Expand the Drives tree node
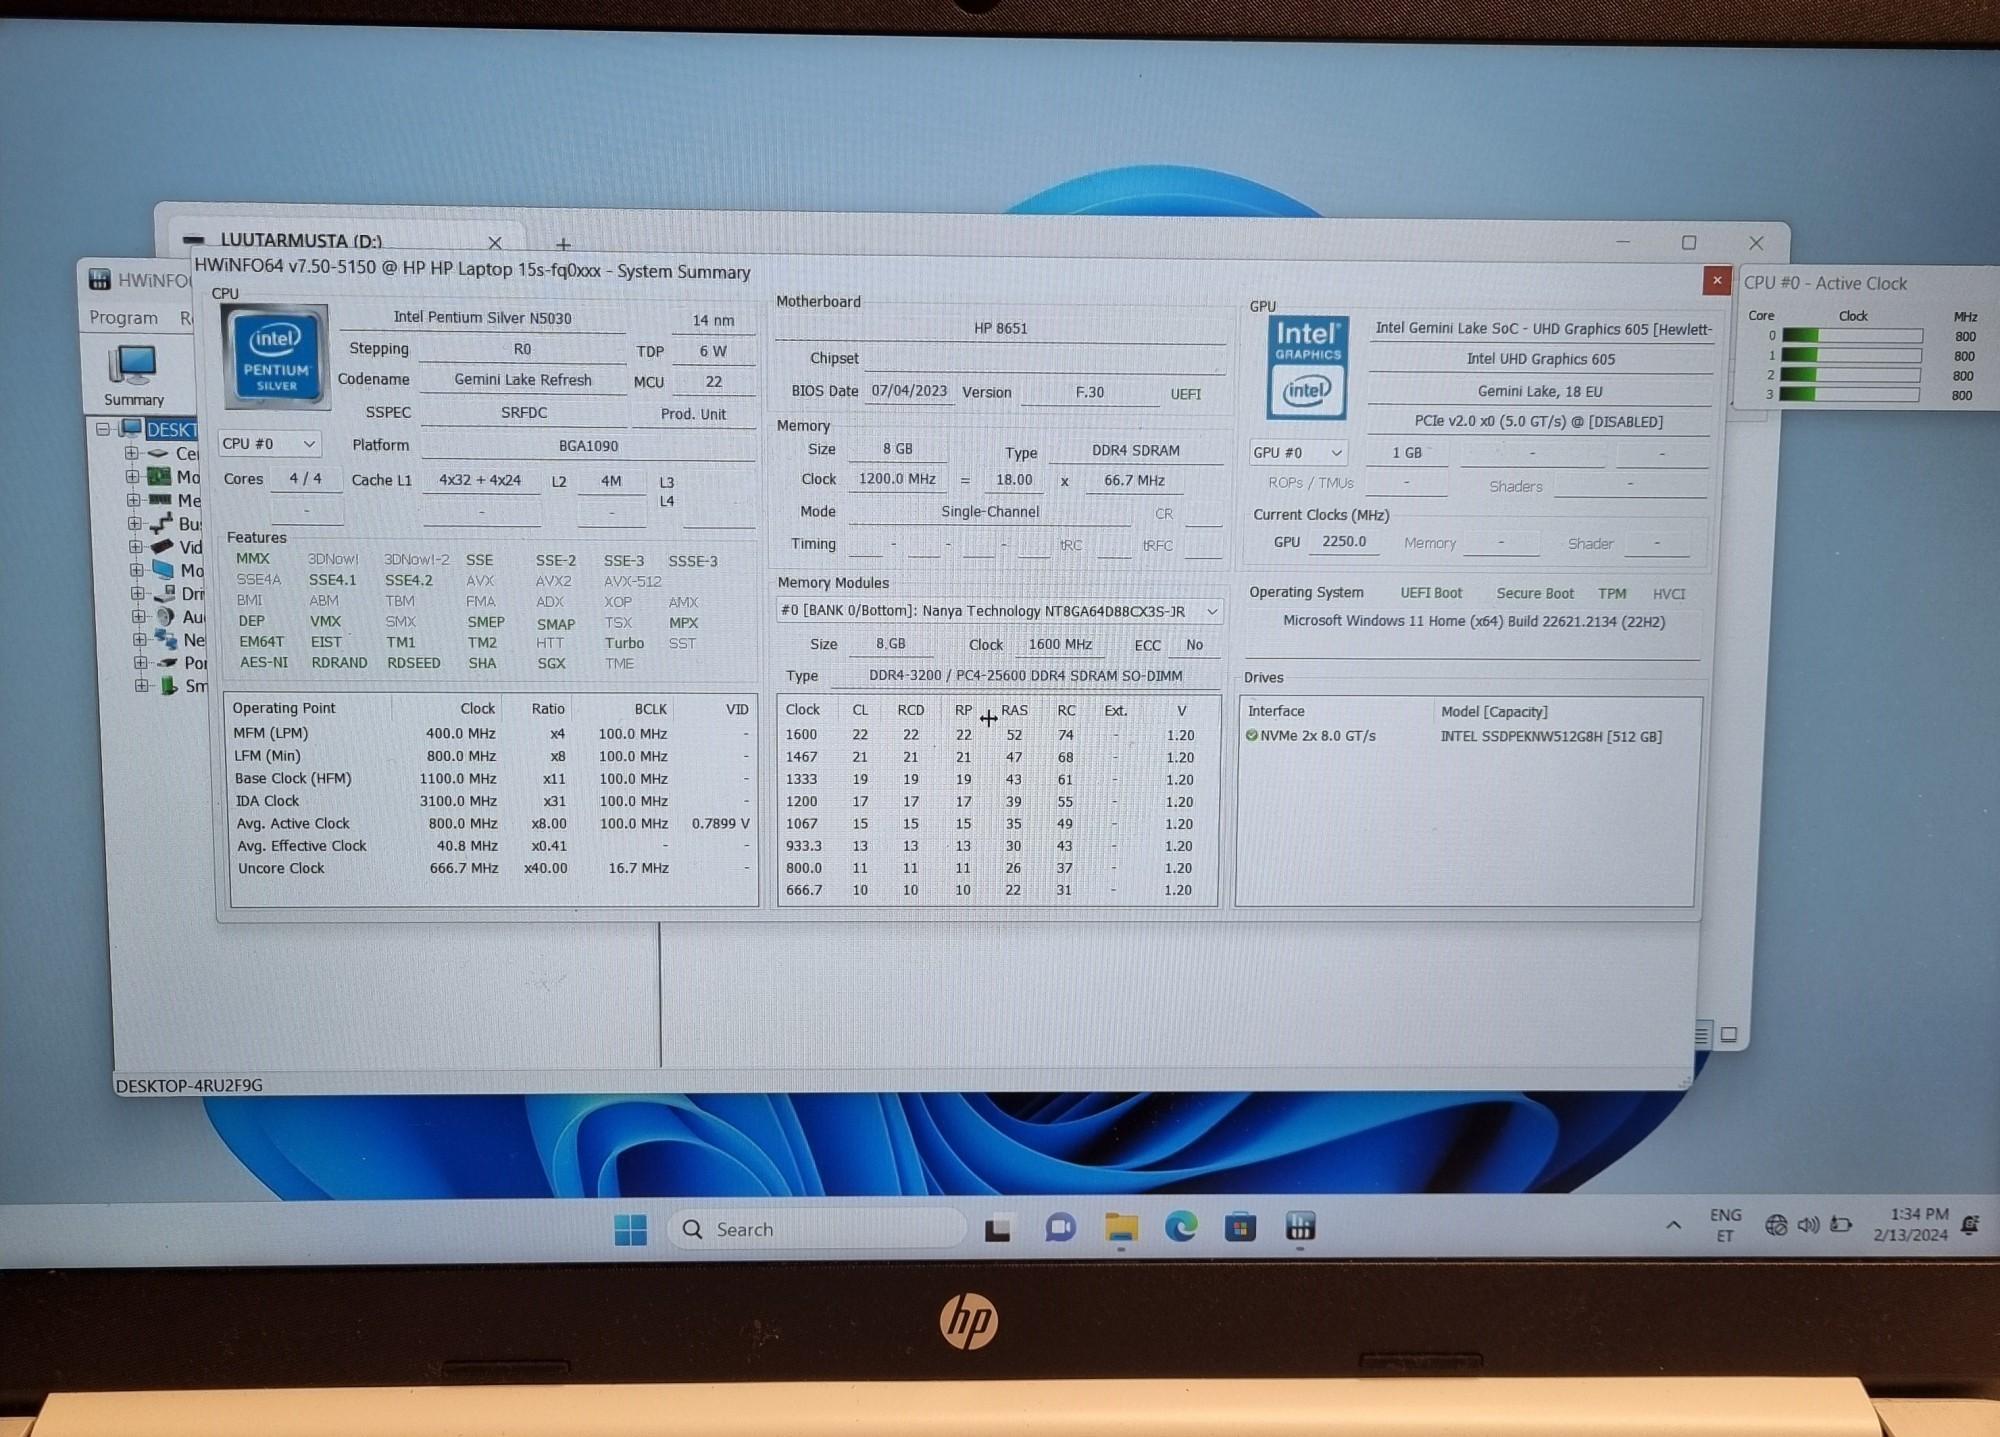 click(138, 593)
